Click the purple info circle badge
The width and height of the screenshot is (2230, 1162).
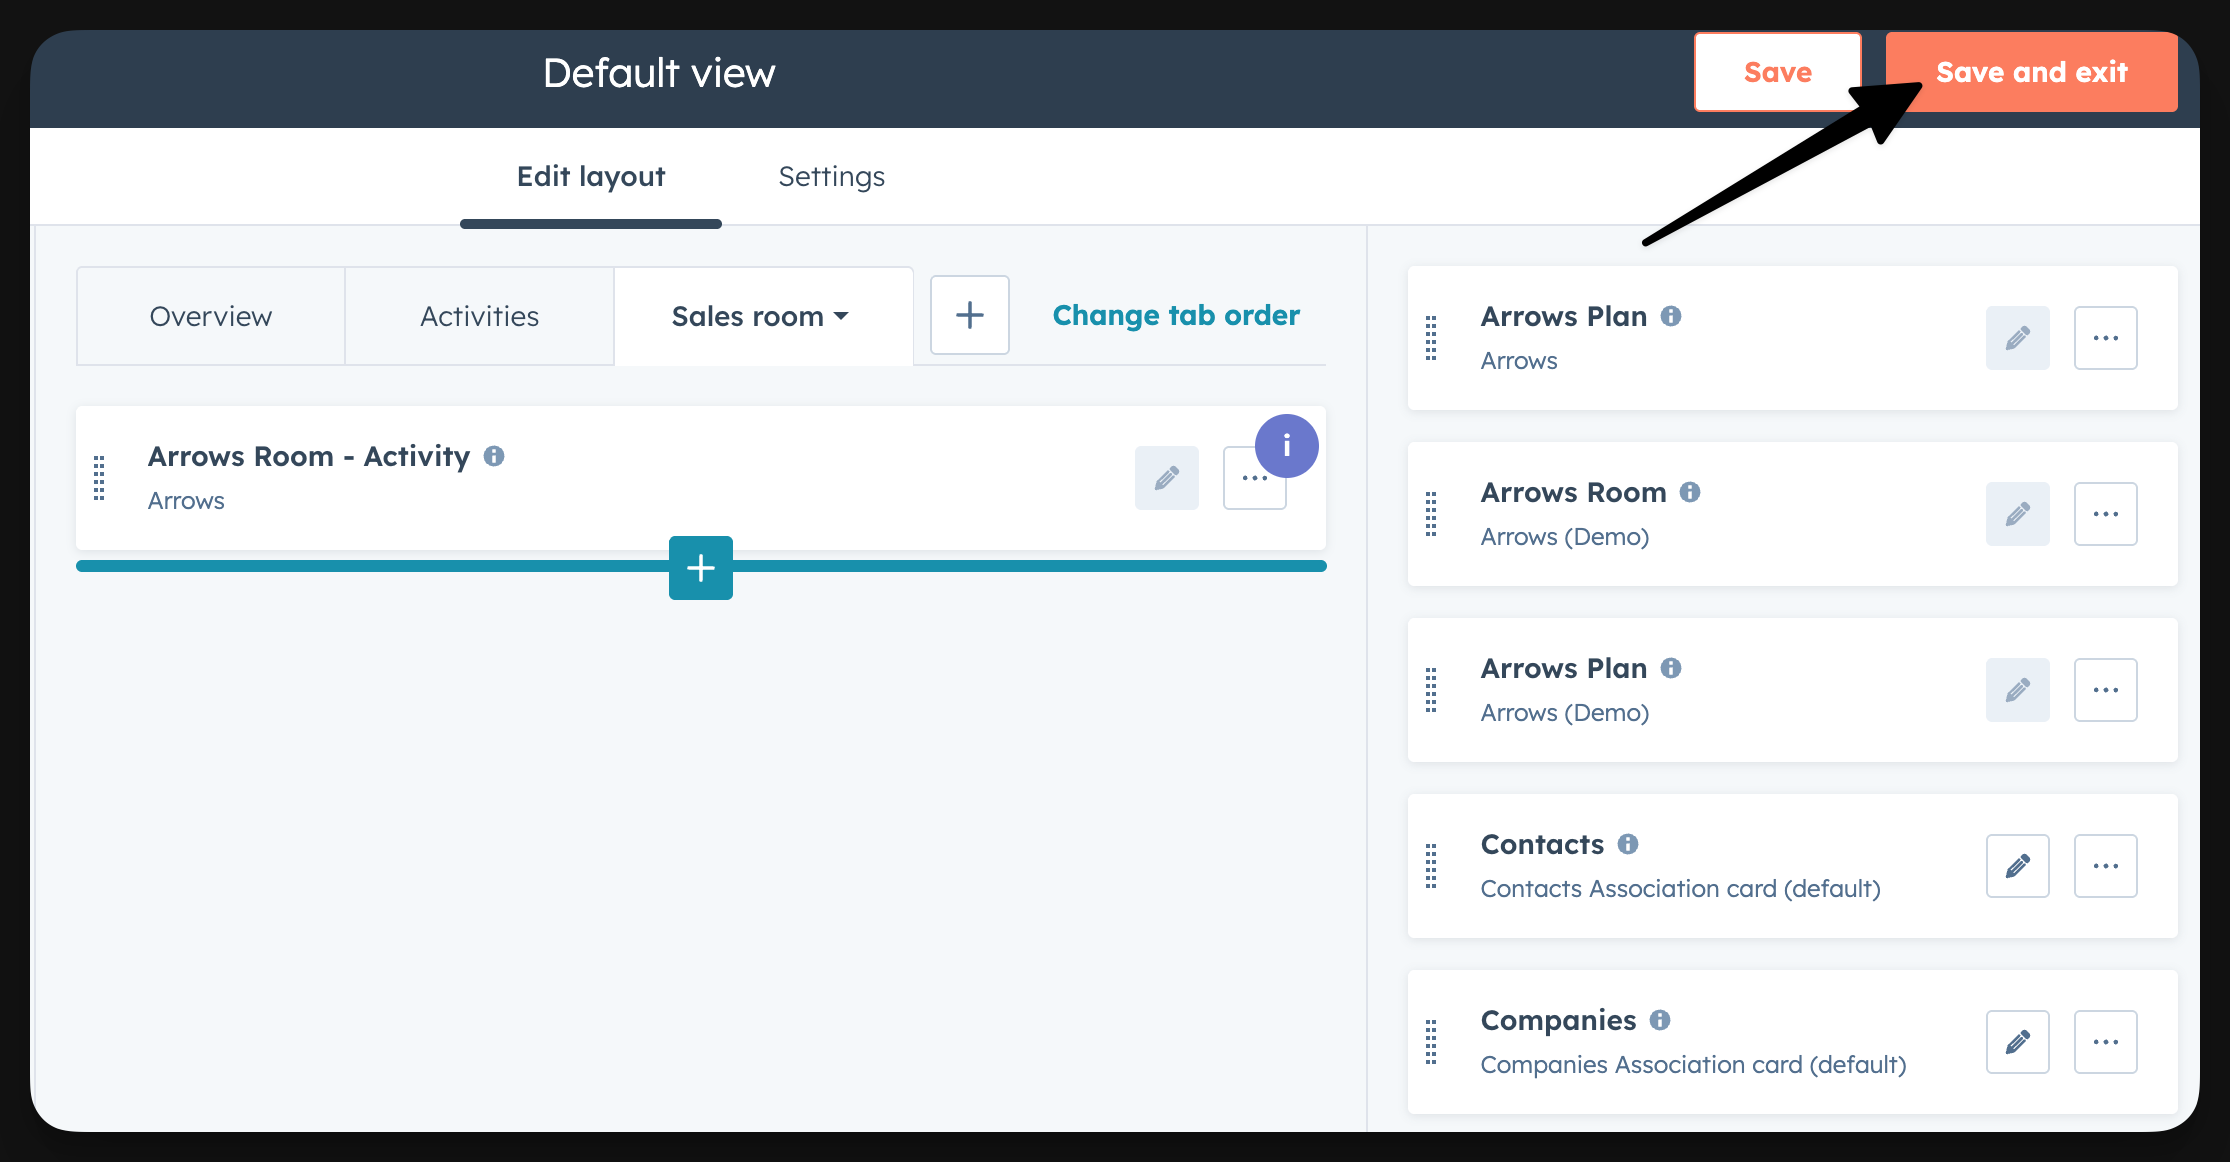point(1286,446)
